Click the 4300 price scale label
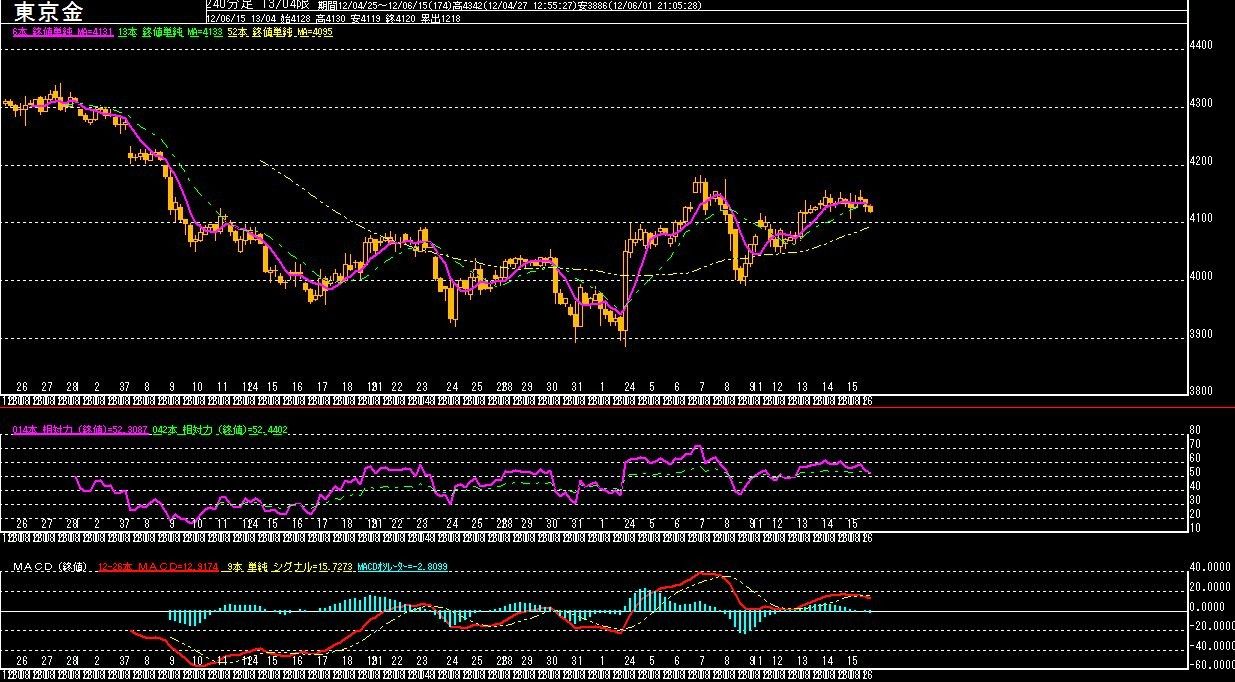This screenshot has width=1235, height=682. 1201,103
